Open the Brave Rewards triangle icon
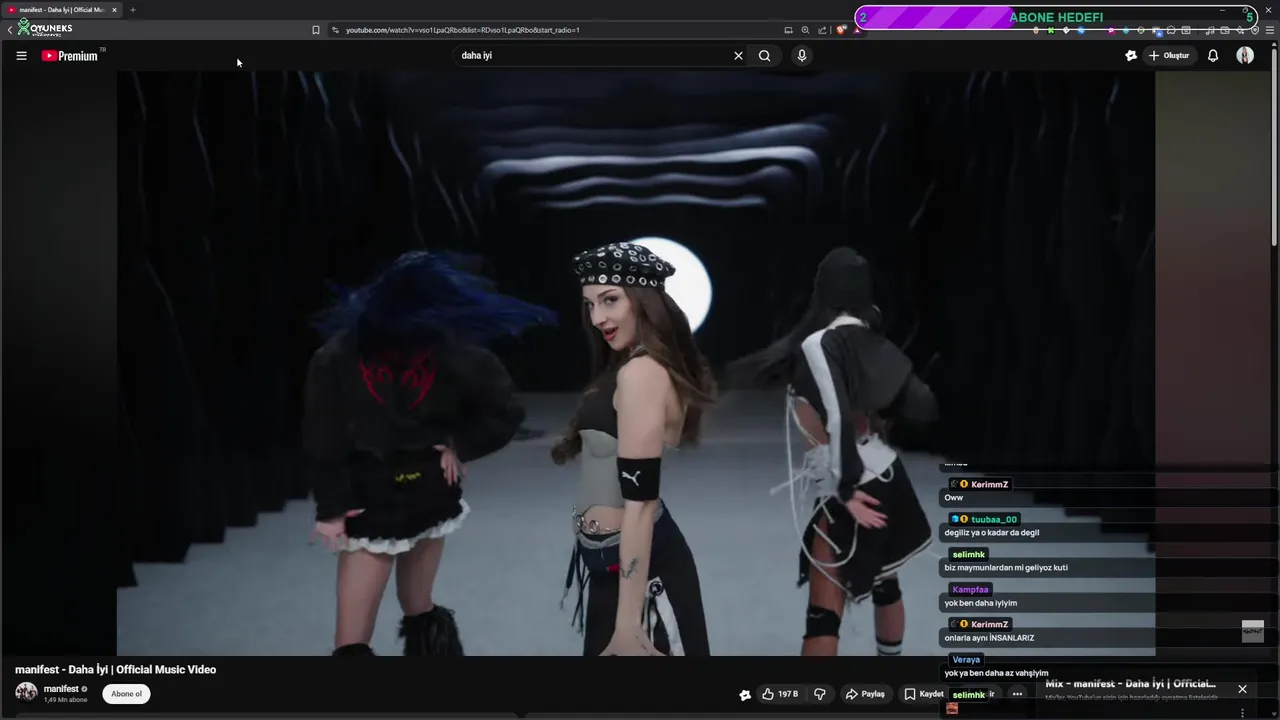The image size is (1280, 720). pyautogui.click(x=857, y=30)
